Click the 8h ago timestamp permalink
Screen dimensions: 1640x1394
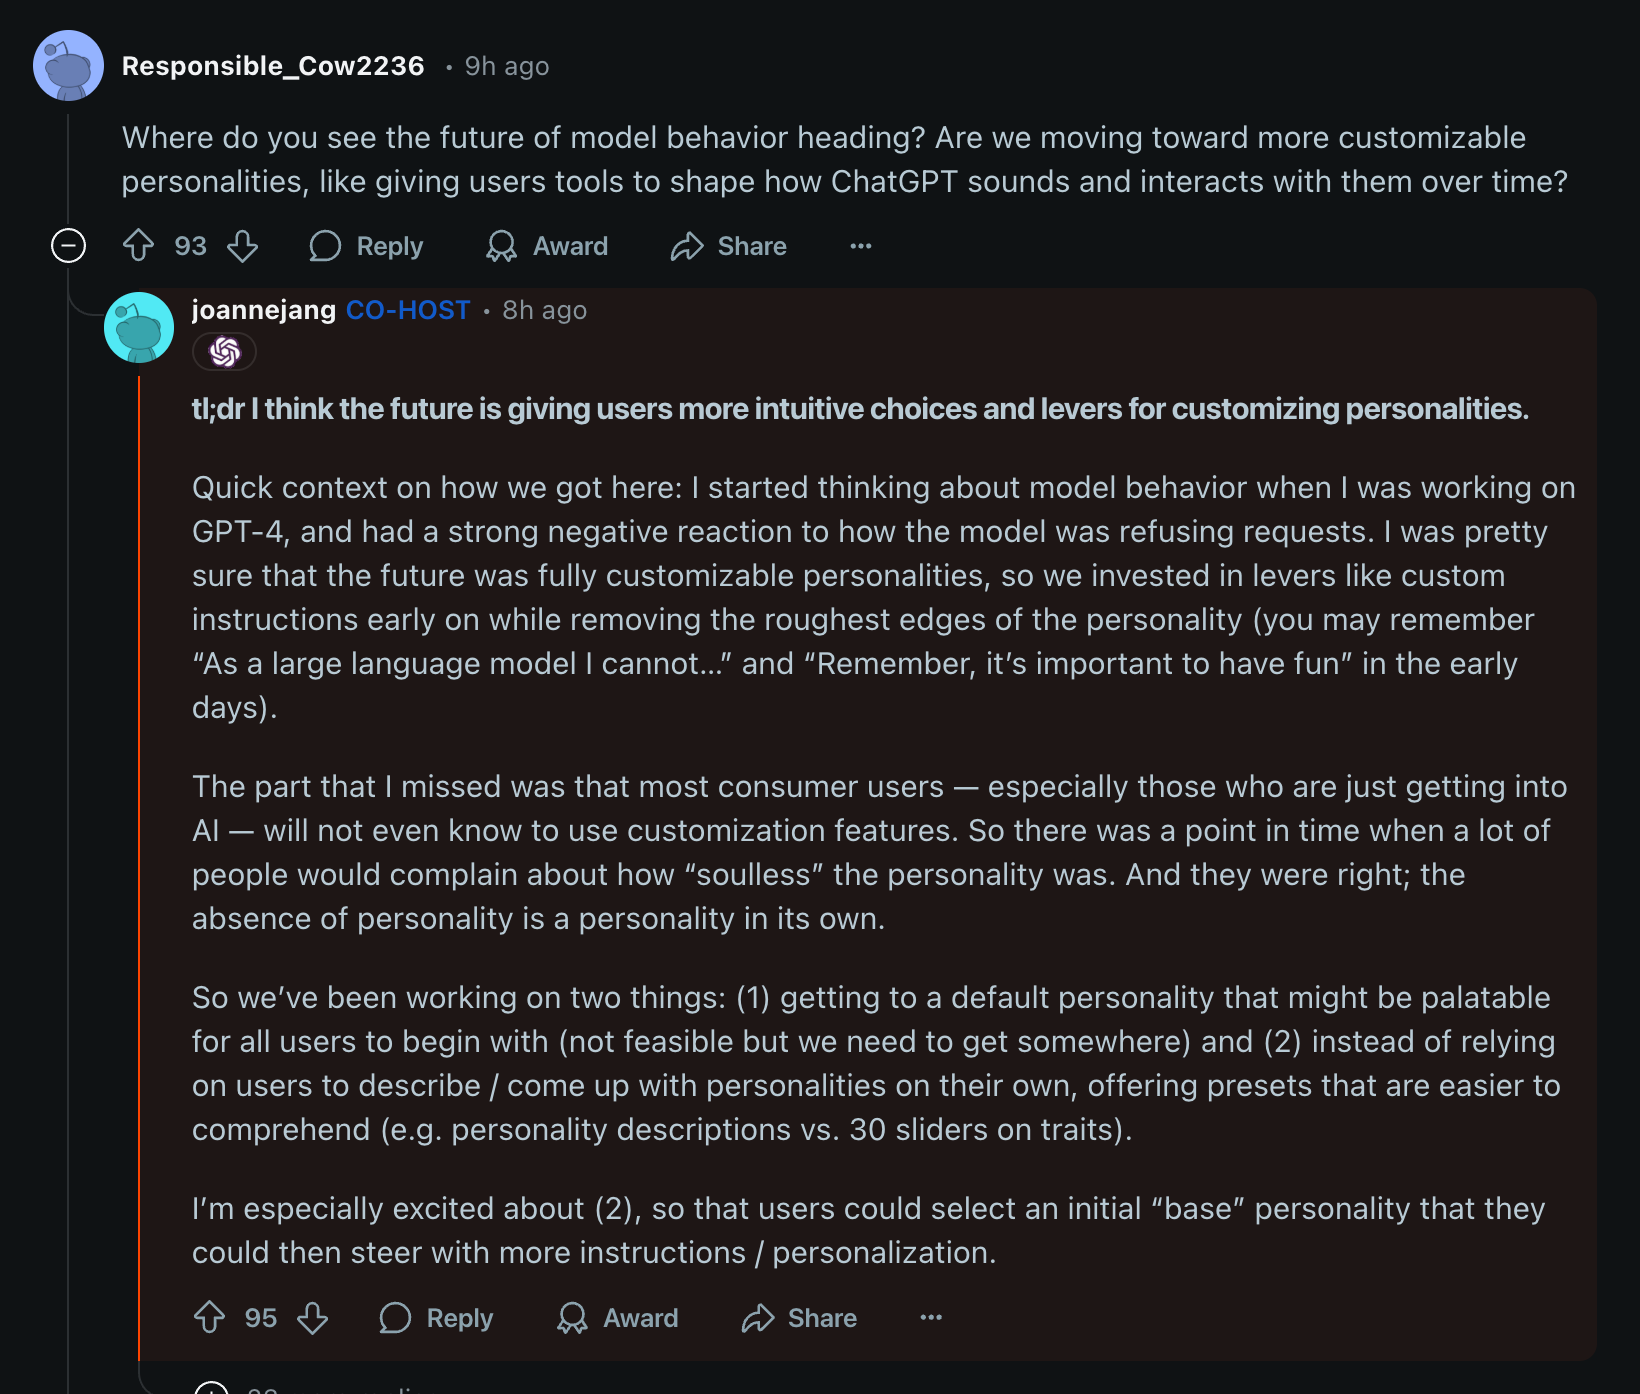pyautogui.click(x=544, y=310)
